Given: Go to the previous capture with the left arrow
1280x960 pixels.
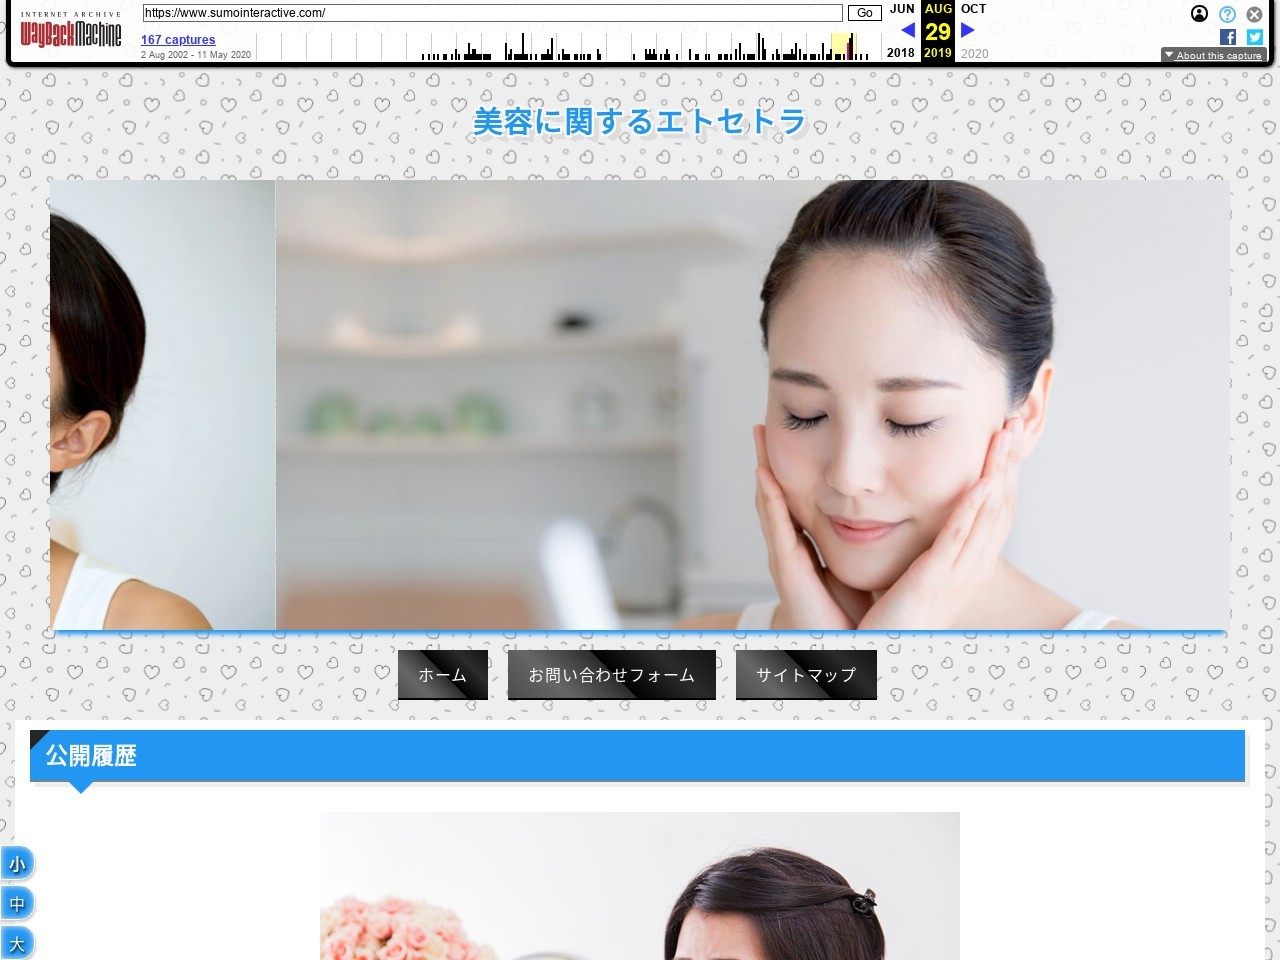Looking at the screenshot, I should [906, 30].
